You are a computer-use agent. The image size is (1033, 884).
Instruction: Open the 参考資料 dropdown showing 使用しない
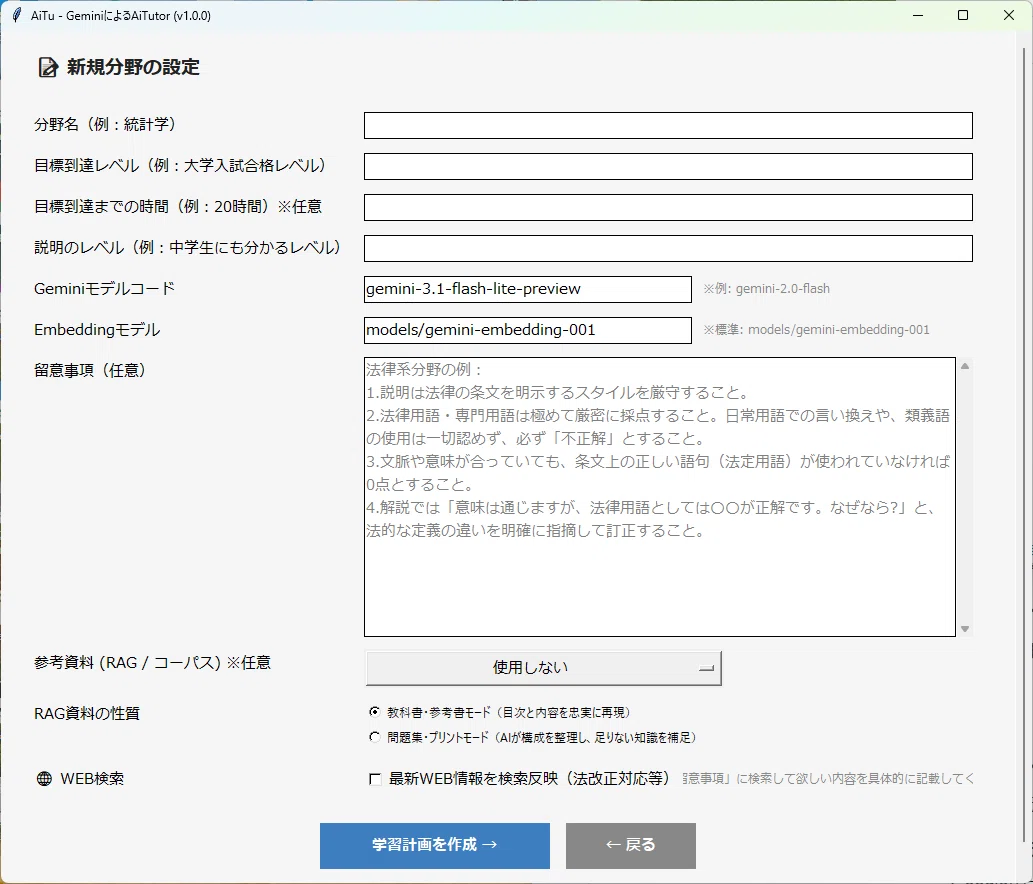pos(544,668)
